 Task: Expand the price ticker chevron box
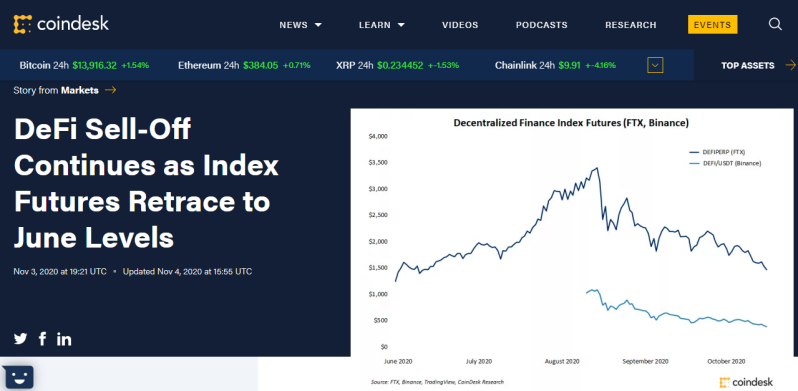click(x=655, y=65)
